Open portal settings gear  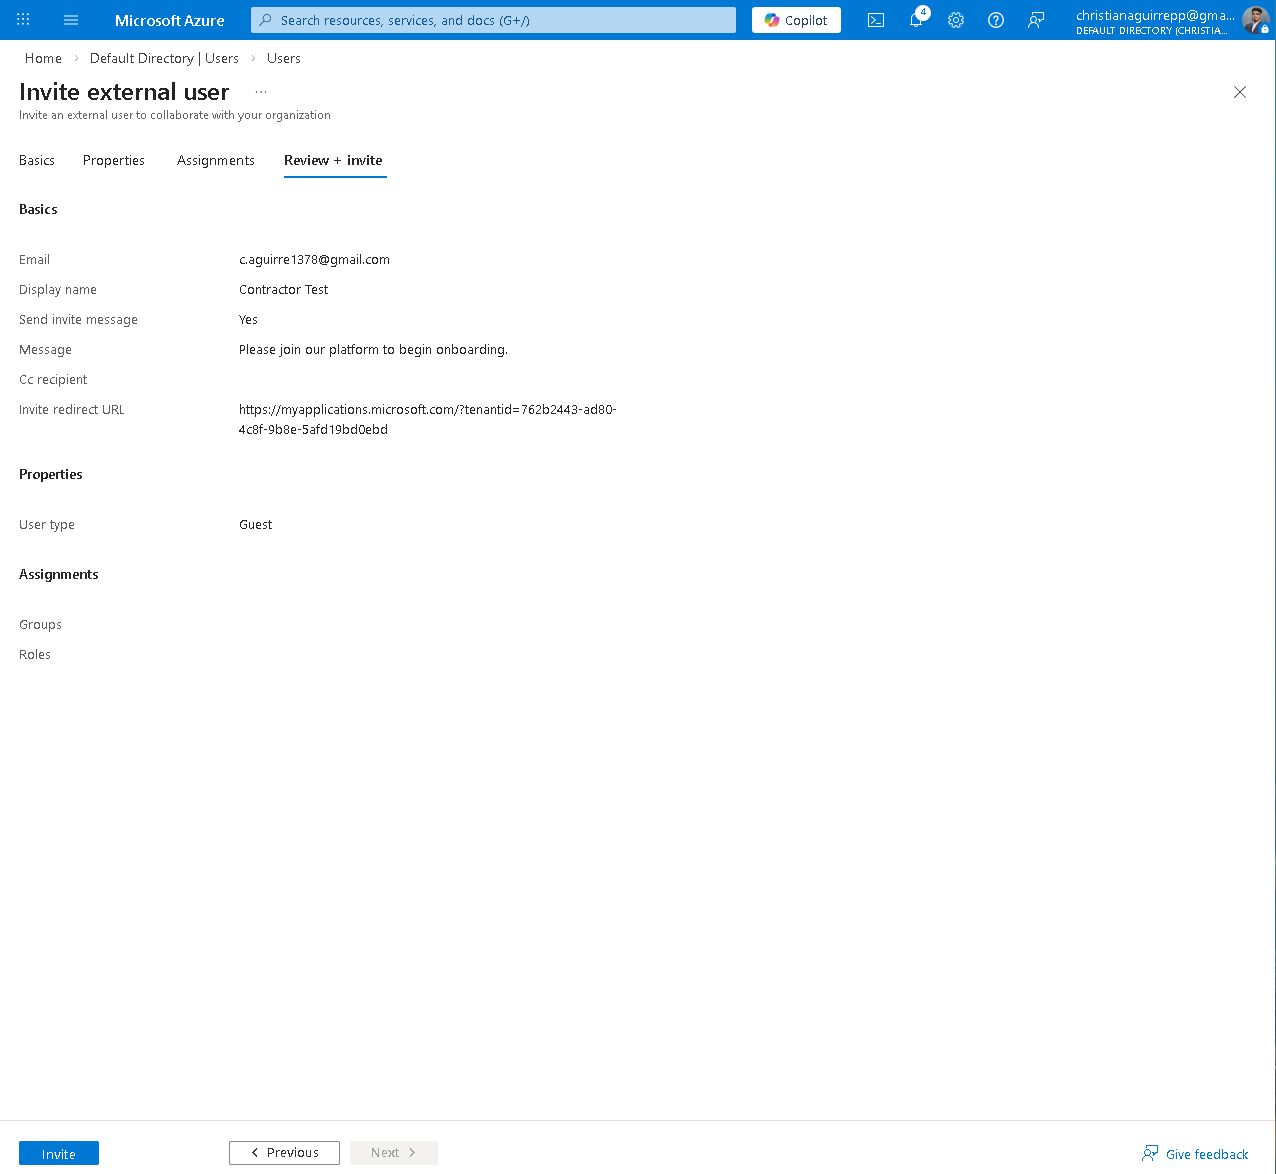tap(956, 20)
